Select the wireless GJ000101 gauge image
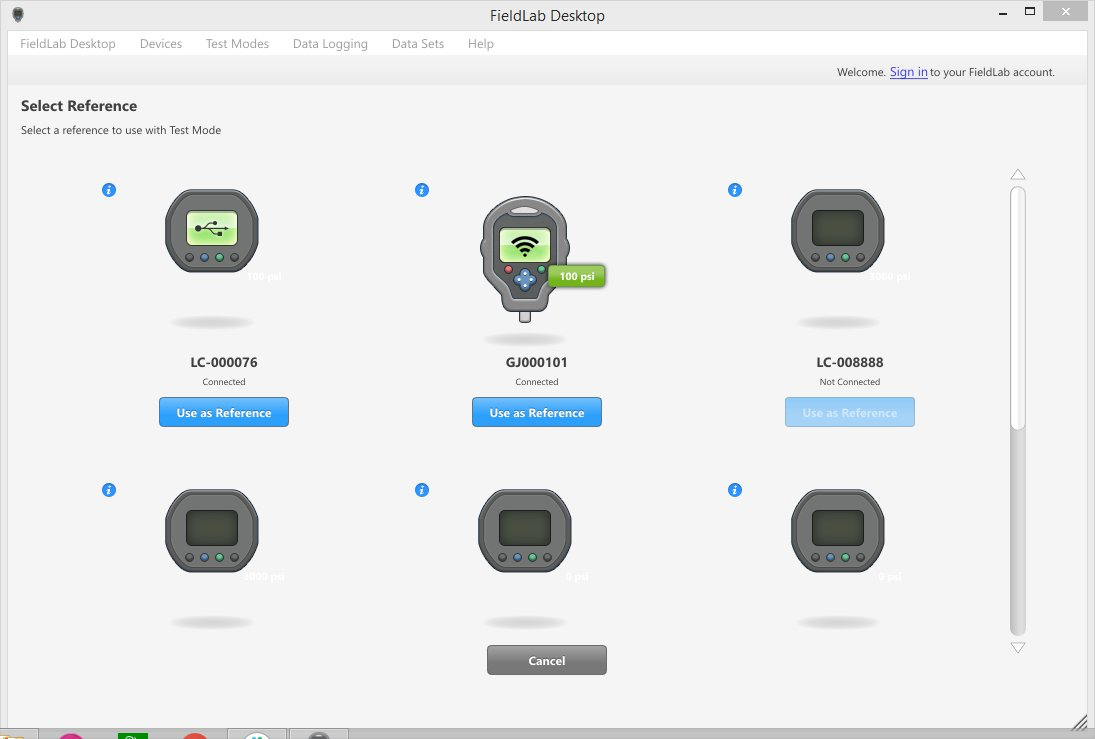The width and height of the screenshot is (1095, 739). pos(525,258)
